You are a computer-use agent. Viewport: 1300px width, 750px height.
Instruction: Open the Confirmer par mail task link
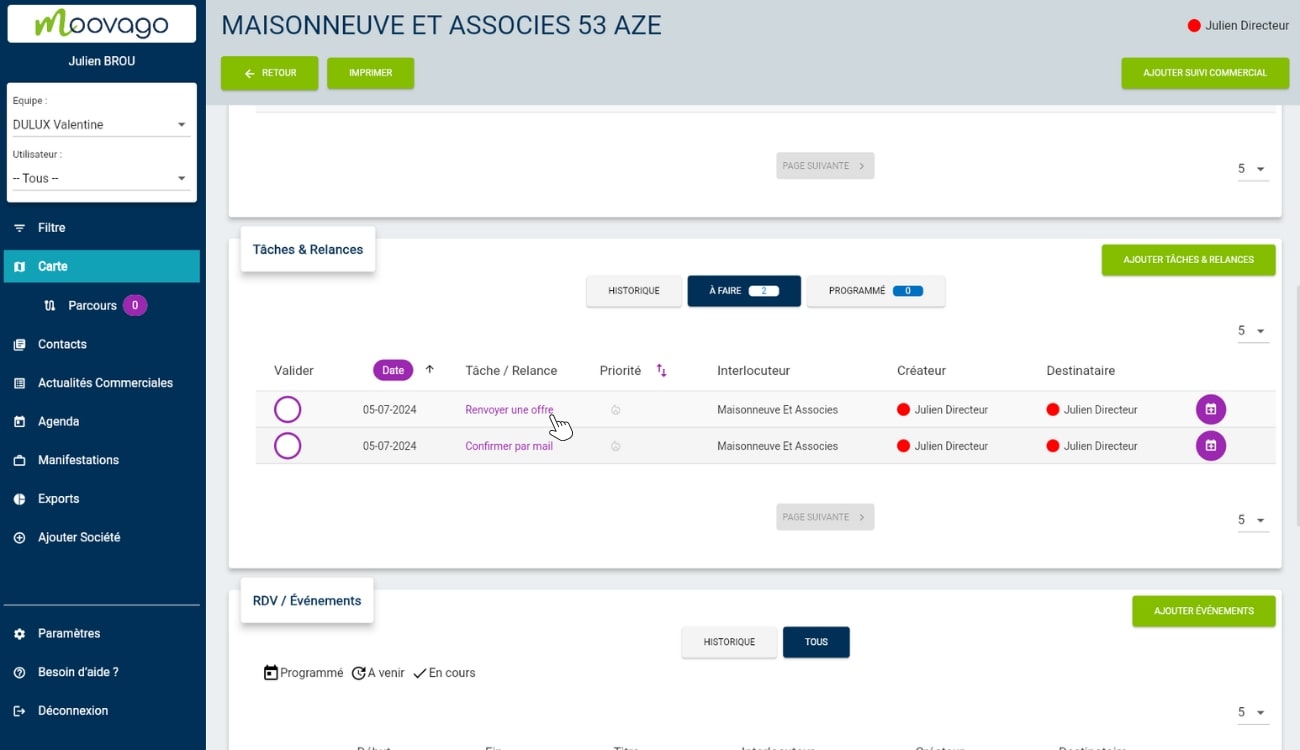(509, 446)
